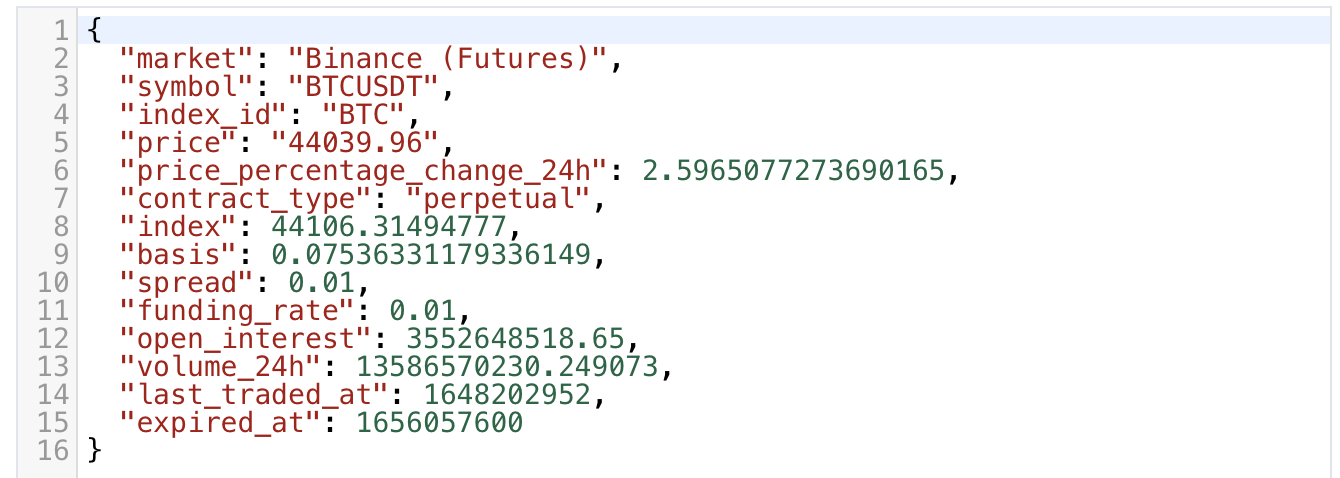Click the funding_rate value 0.01

422,311
